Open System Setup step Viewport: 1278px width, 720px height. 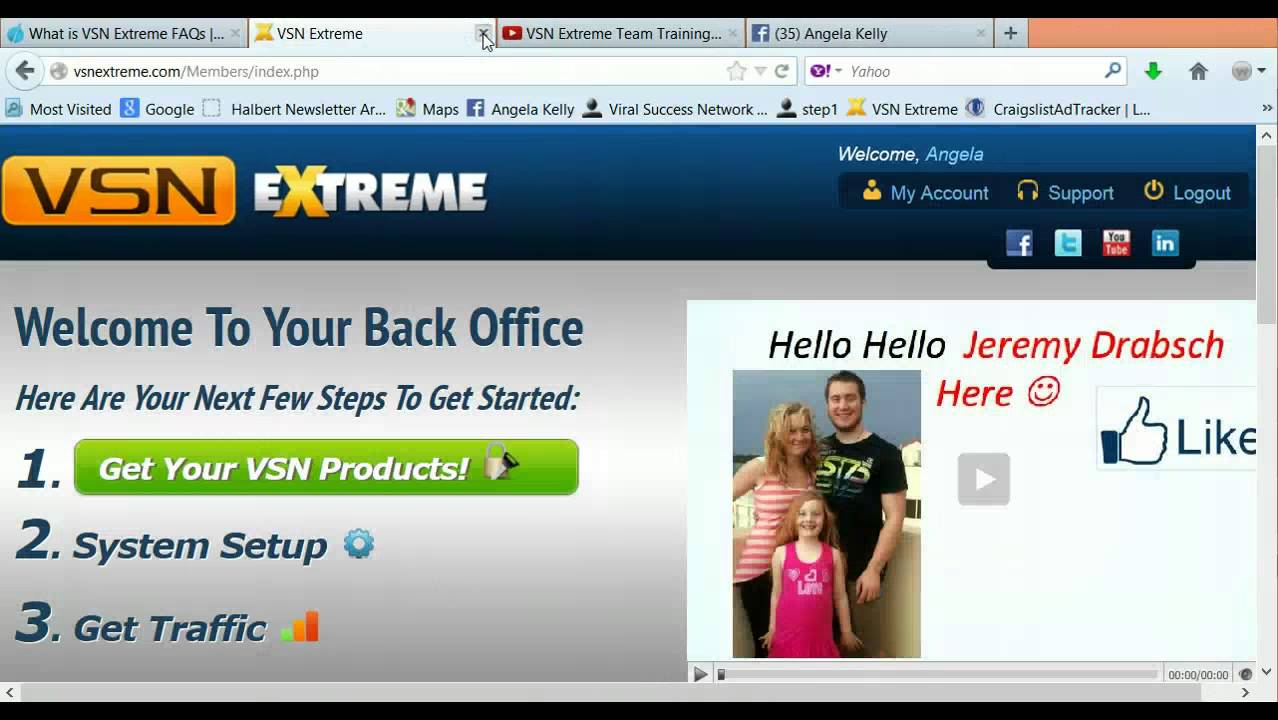200,545
